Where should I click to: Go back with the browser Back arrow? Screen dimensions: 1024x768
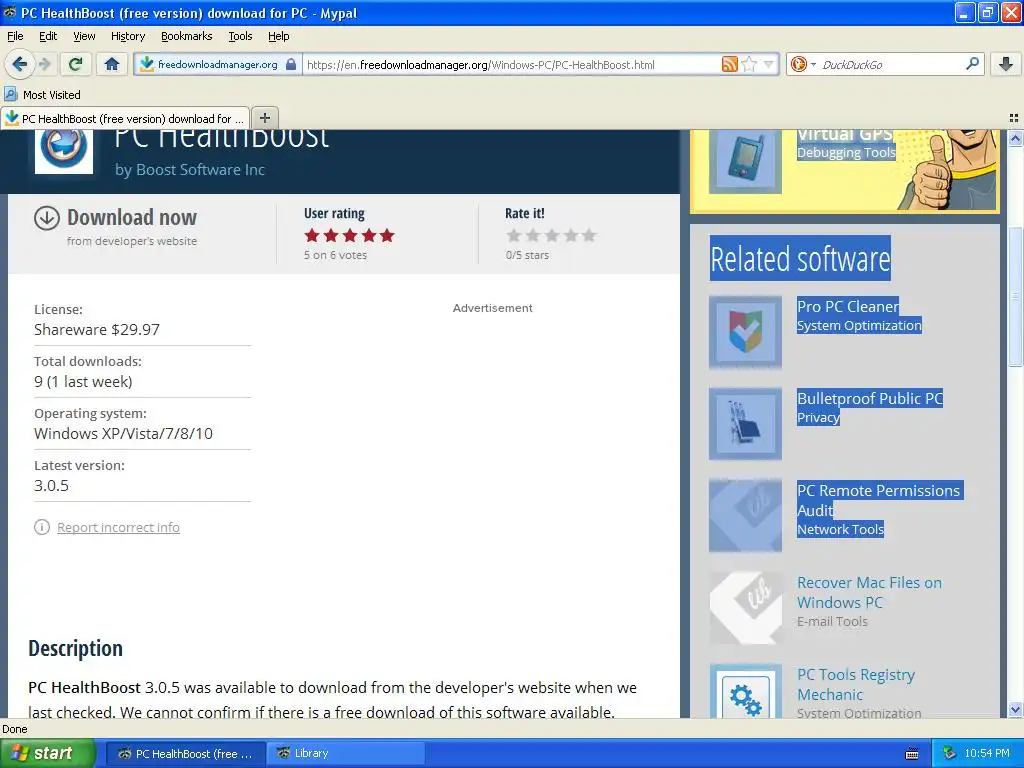pos(19,64)
